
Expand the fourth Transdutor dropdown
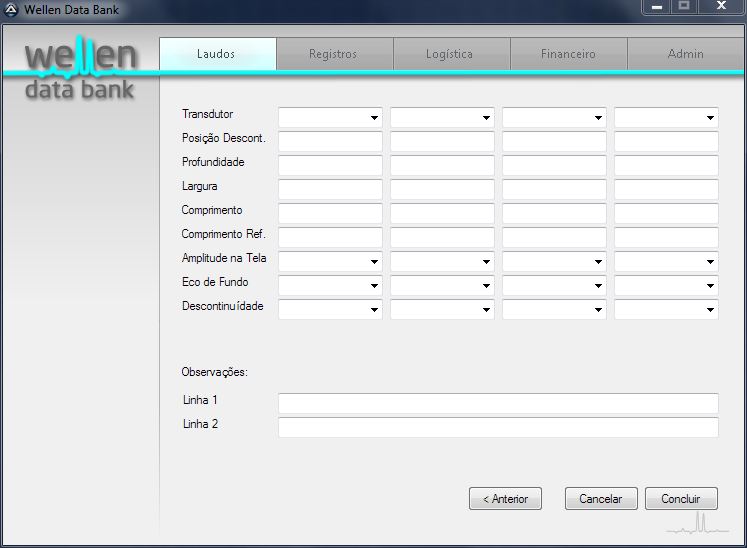coord(666,117)
